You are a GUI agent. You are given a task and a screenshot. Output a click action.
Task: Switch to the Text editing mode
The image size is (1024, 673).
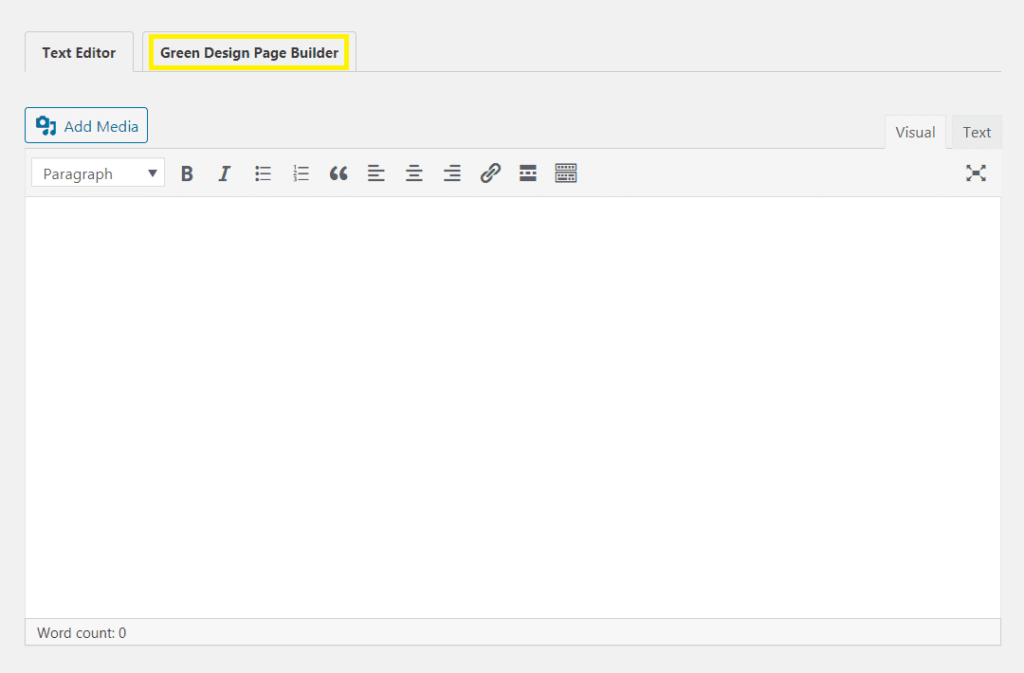(976, 131)
